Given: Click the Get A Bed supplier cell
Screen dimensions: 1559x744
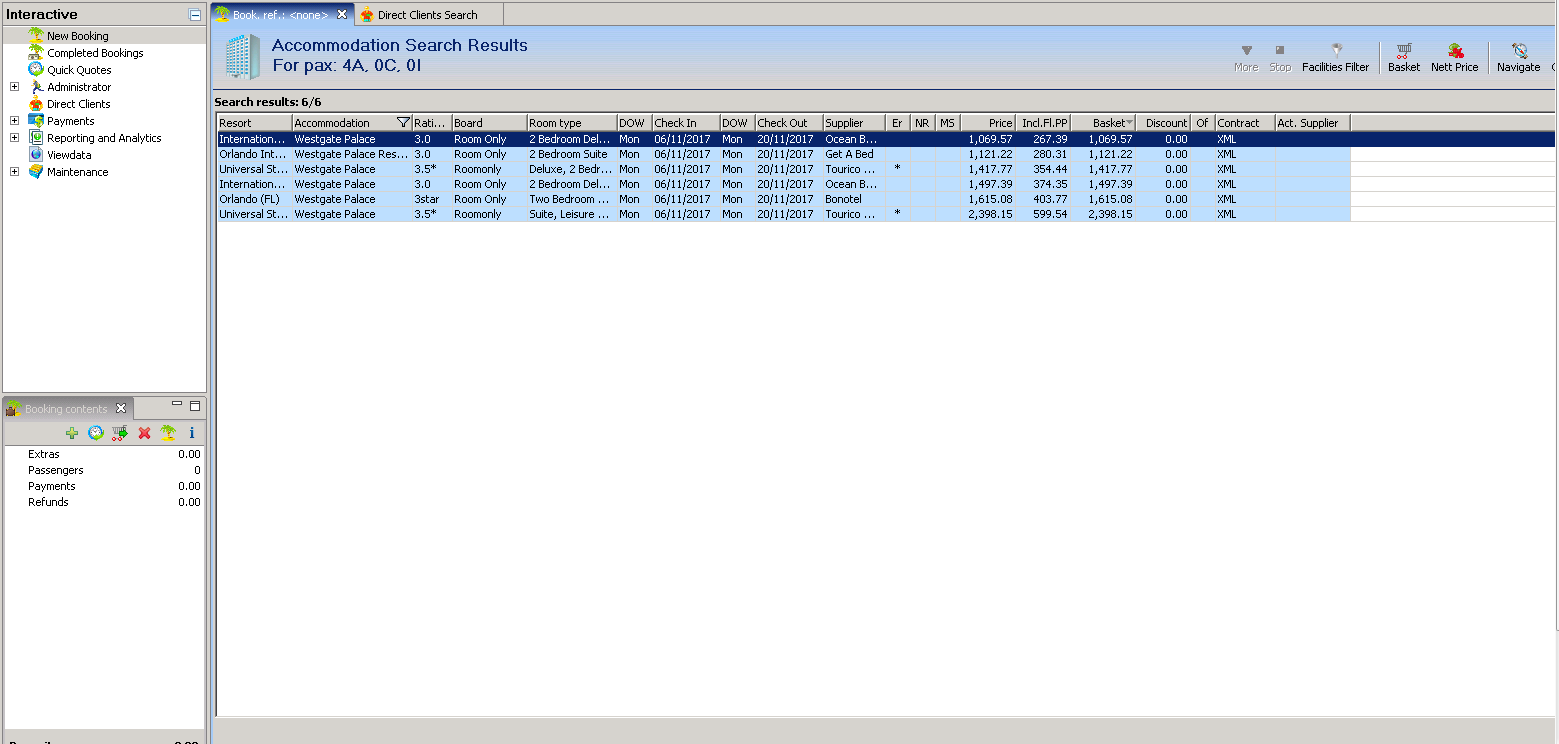Looking at the screenshot, I should (854, 154).
